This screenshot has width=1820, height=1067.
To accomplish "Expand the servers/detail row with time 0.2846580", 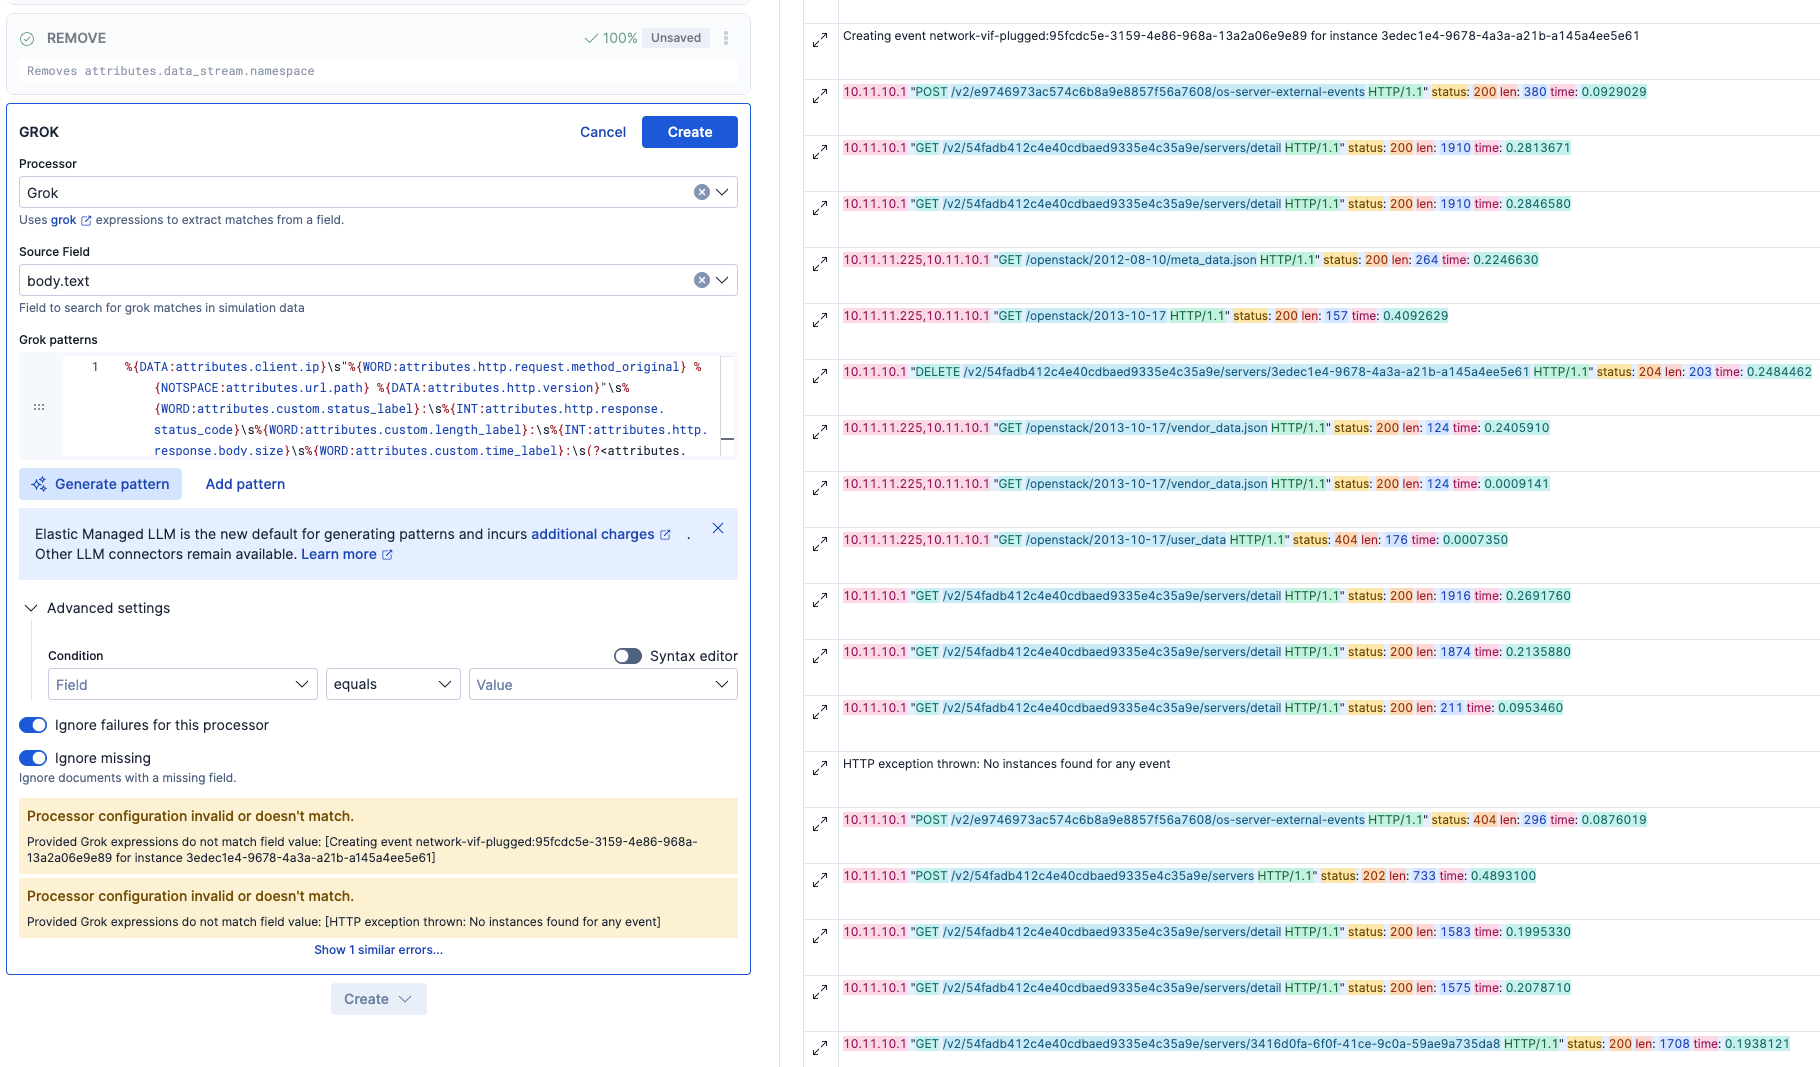I will (820, 208).
